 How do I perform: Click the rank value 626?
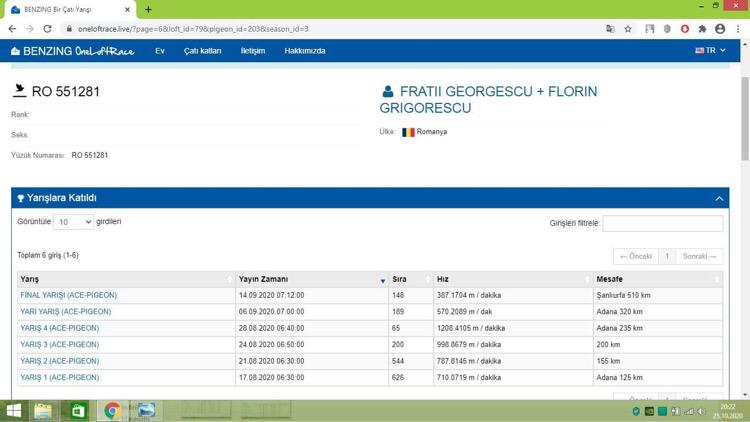[398, 378]
